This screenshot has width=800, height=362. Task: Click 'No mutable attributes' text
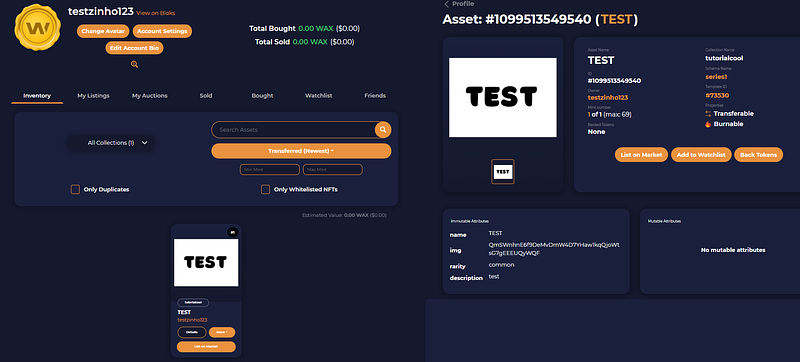pyautogui.click(x=733, y=250)
